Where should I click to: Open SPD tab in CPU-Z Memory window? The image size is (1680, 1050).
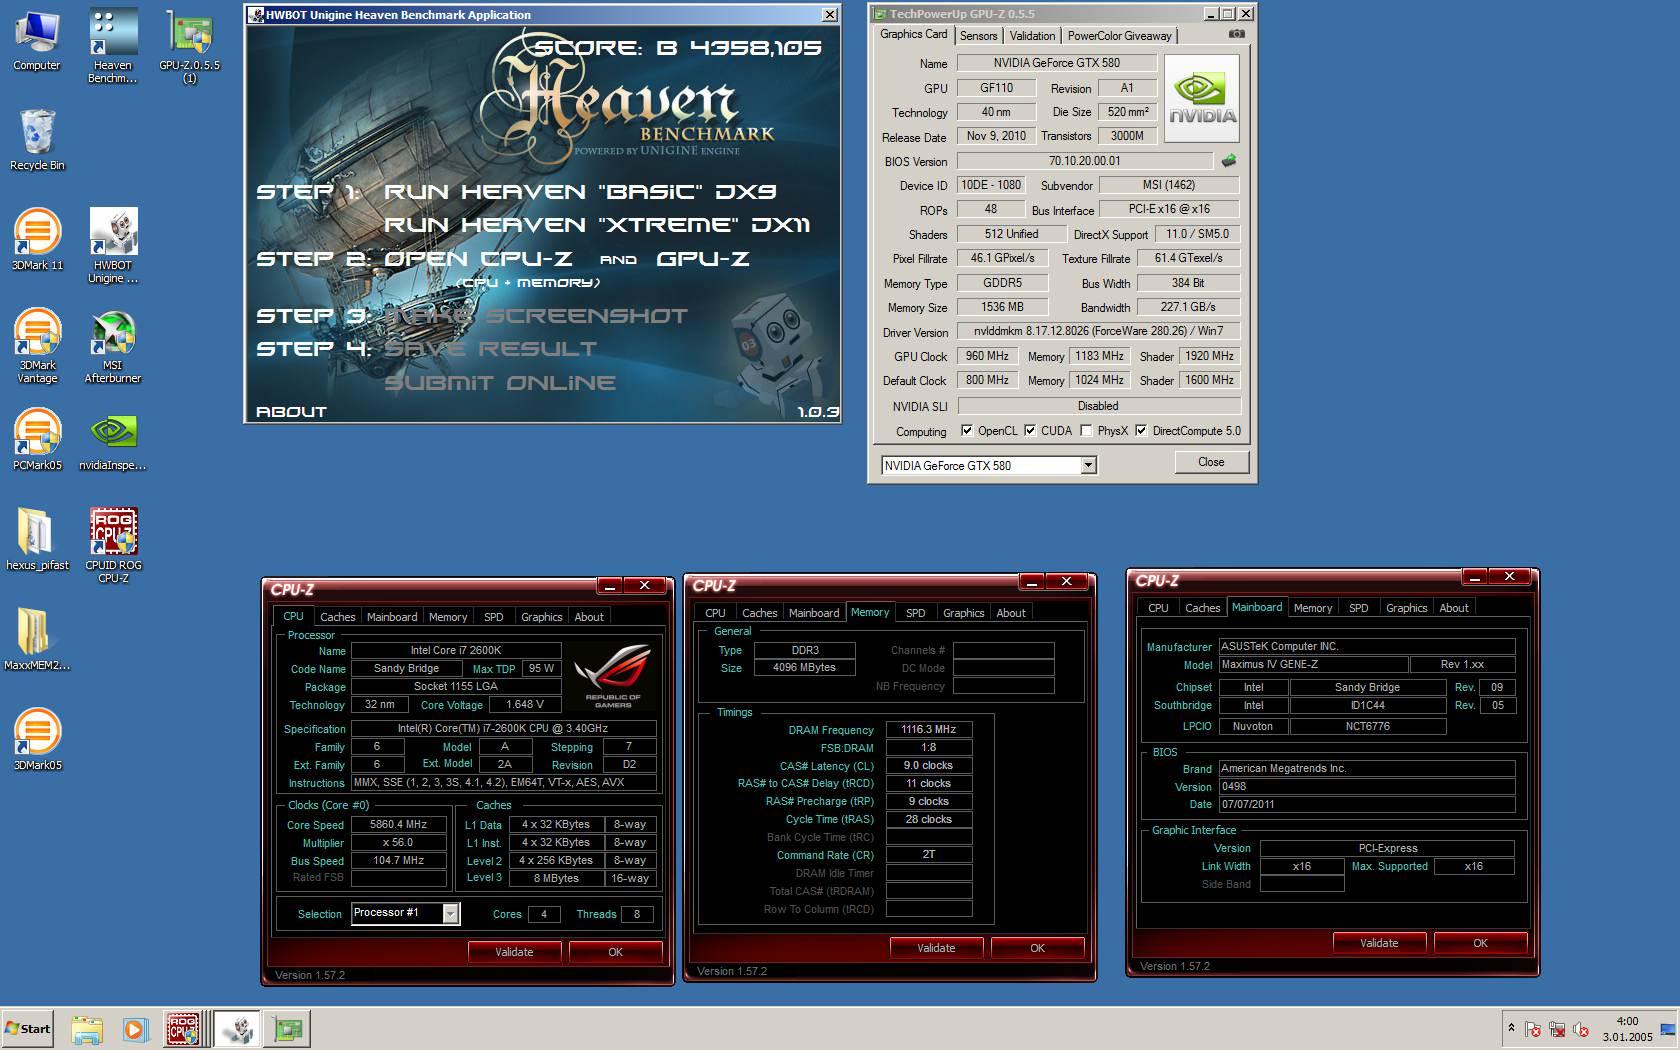click(x=916, y=613)
